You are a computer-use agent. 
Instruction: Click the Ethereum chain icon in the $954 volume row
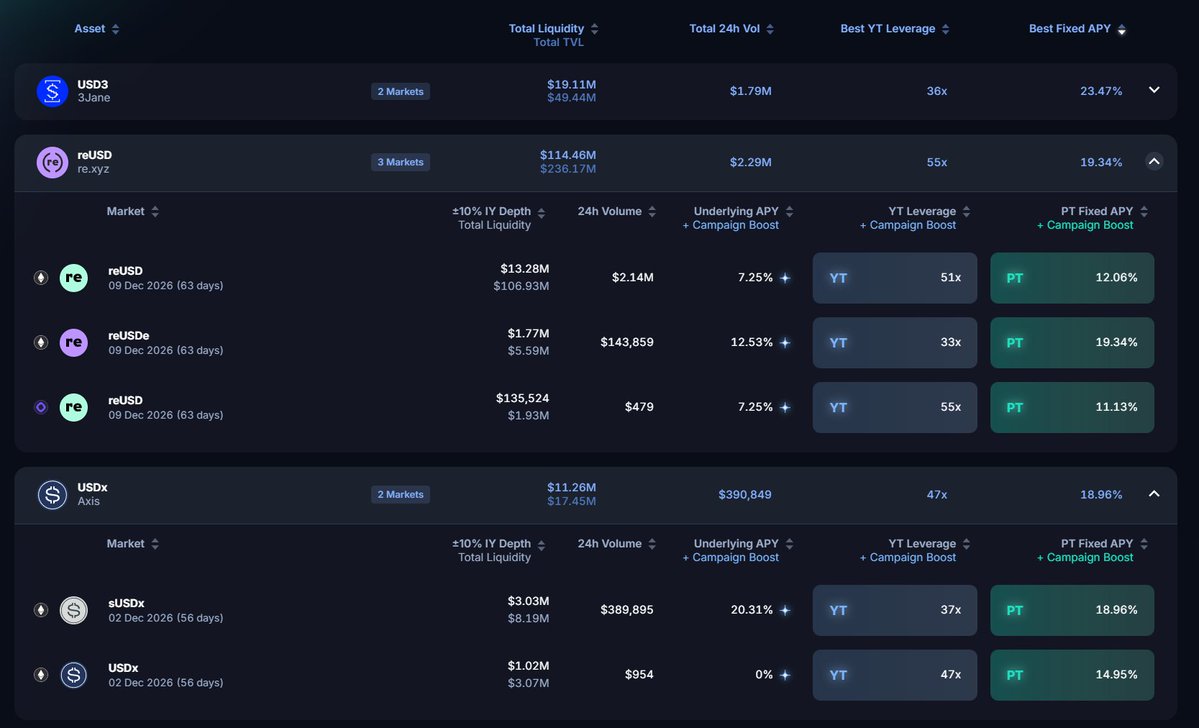(41, 675)
